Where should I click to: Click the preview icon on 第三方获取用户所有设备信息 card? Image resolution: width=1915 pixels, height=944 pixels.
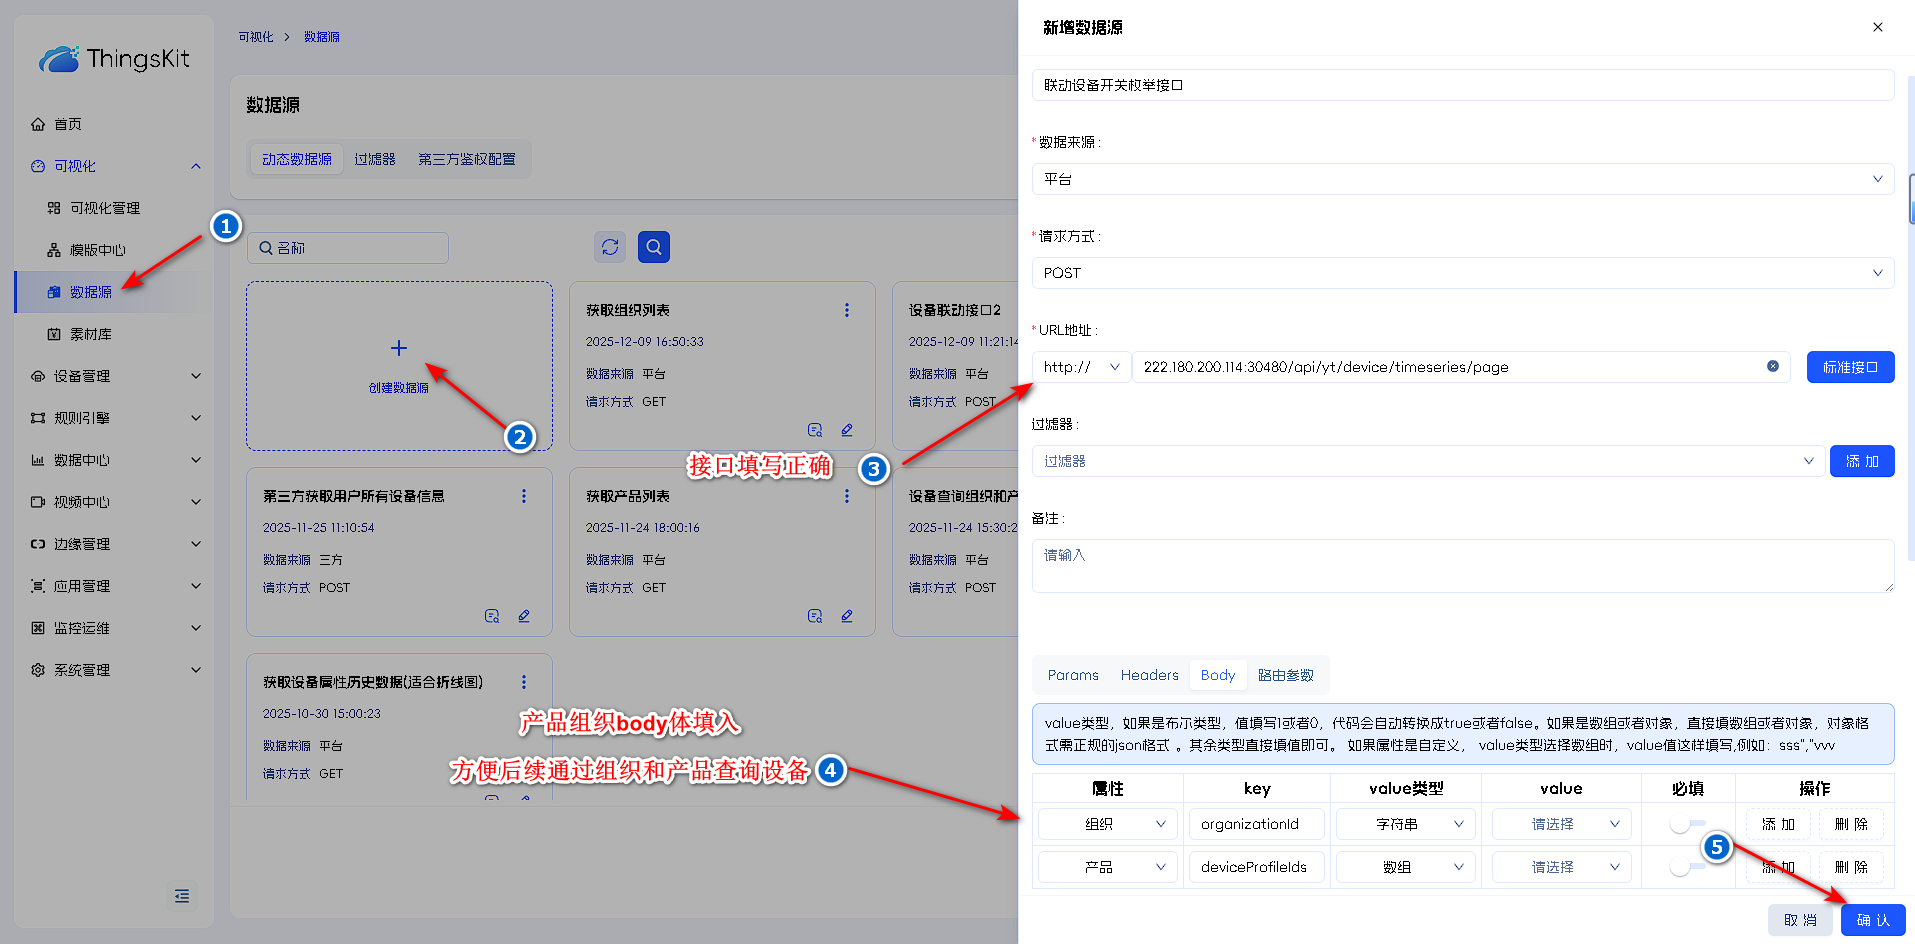pyautogui.click(x=491, y=616)
